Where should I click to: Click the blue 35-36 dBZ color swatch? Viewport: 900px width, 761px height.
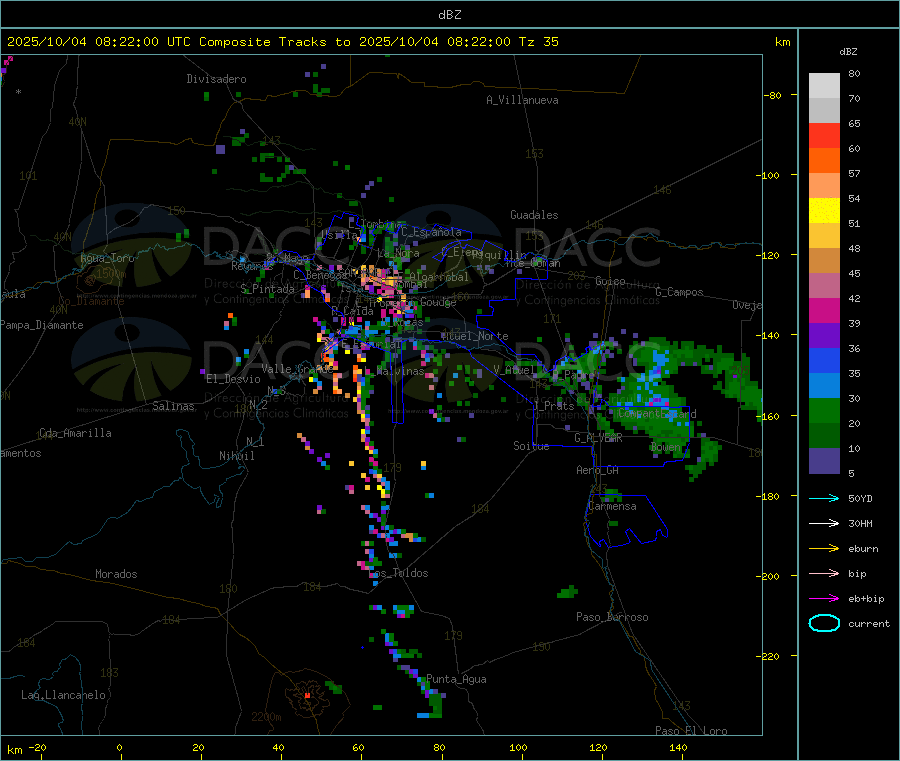tap(824, 360)
